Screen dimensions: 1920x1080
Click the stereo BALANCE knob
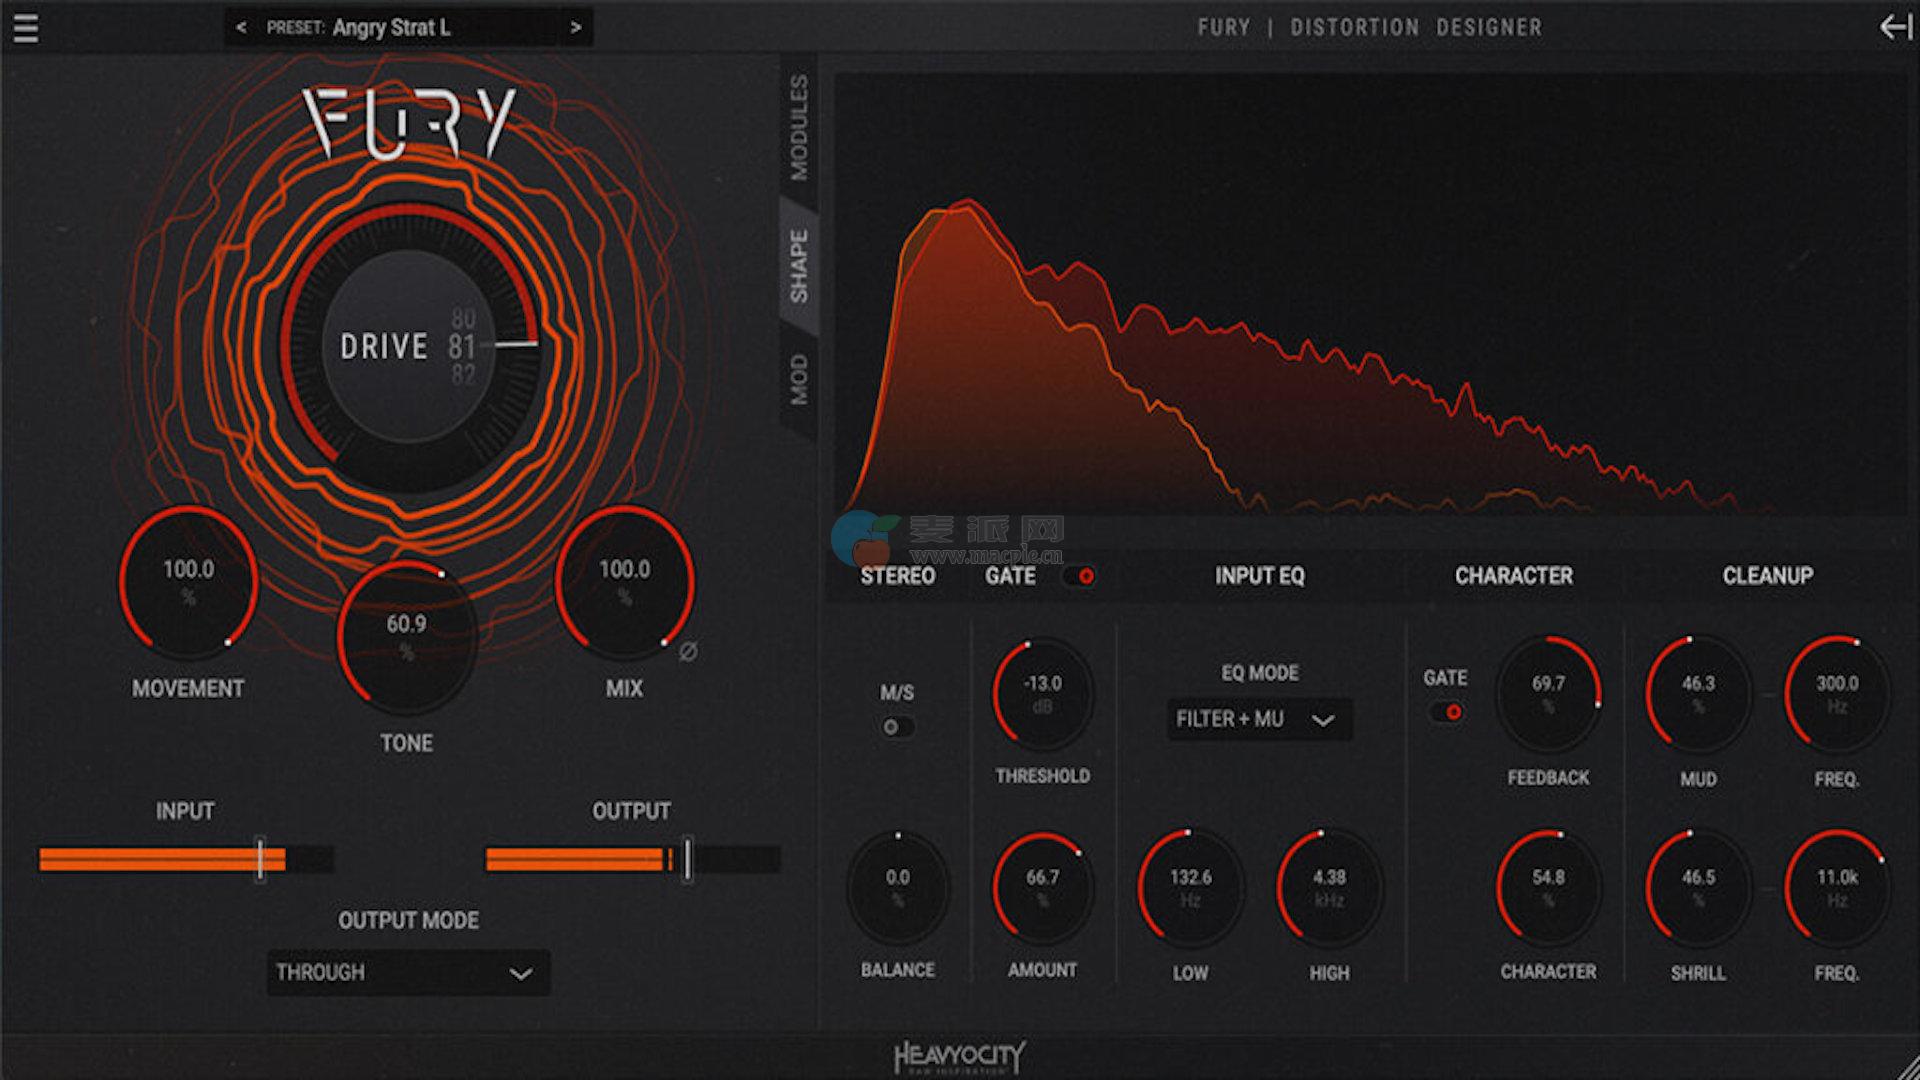897,887
